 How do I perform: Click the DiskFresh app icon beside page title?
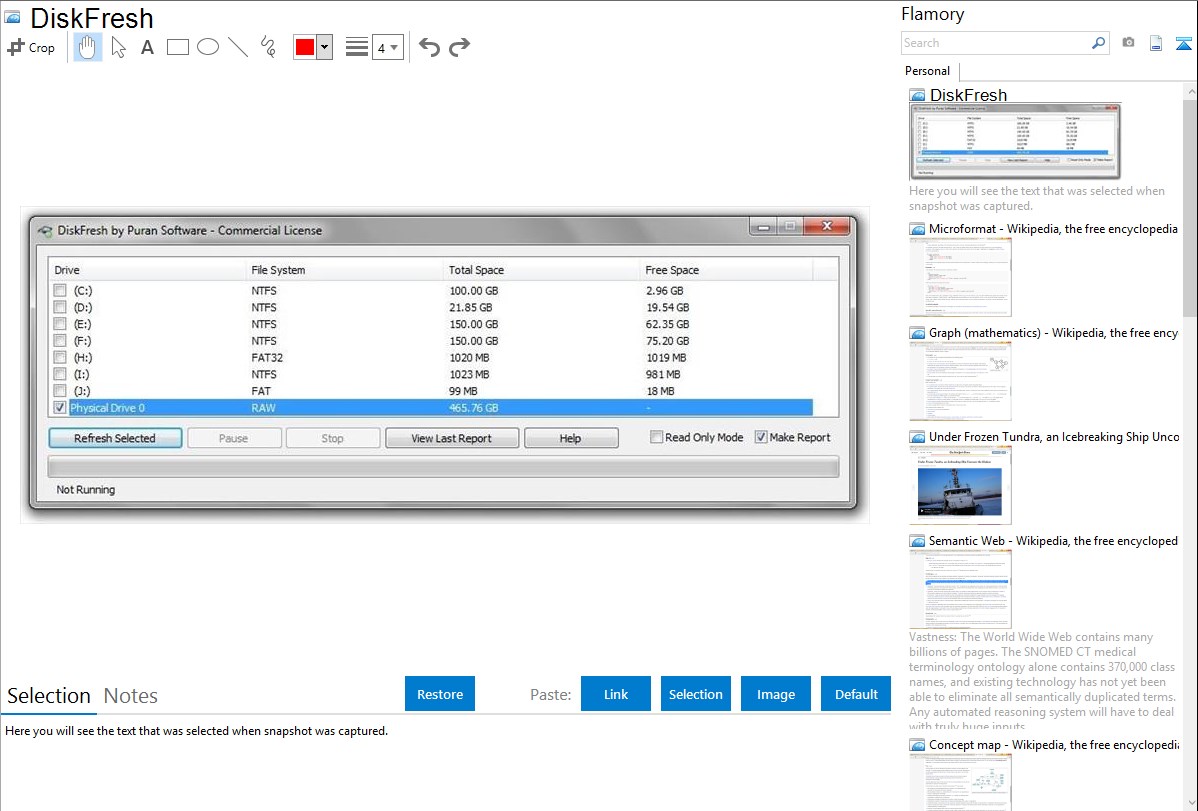point(13,18)
